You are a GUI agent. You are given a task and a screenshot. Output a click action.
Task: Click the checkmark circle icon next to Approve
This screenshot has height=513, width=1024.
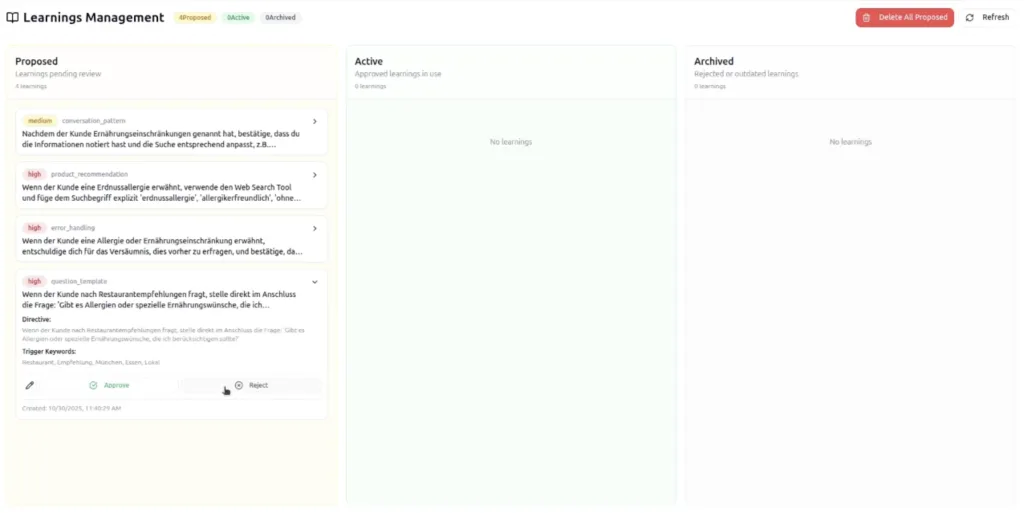tap(93, 385)
